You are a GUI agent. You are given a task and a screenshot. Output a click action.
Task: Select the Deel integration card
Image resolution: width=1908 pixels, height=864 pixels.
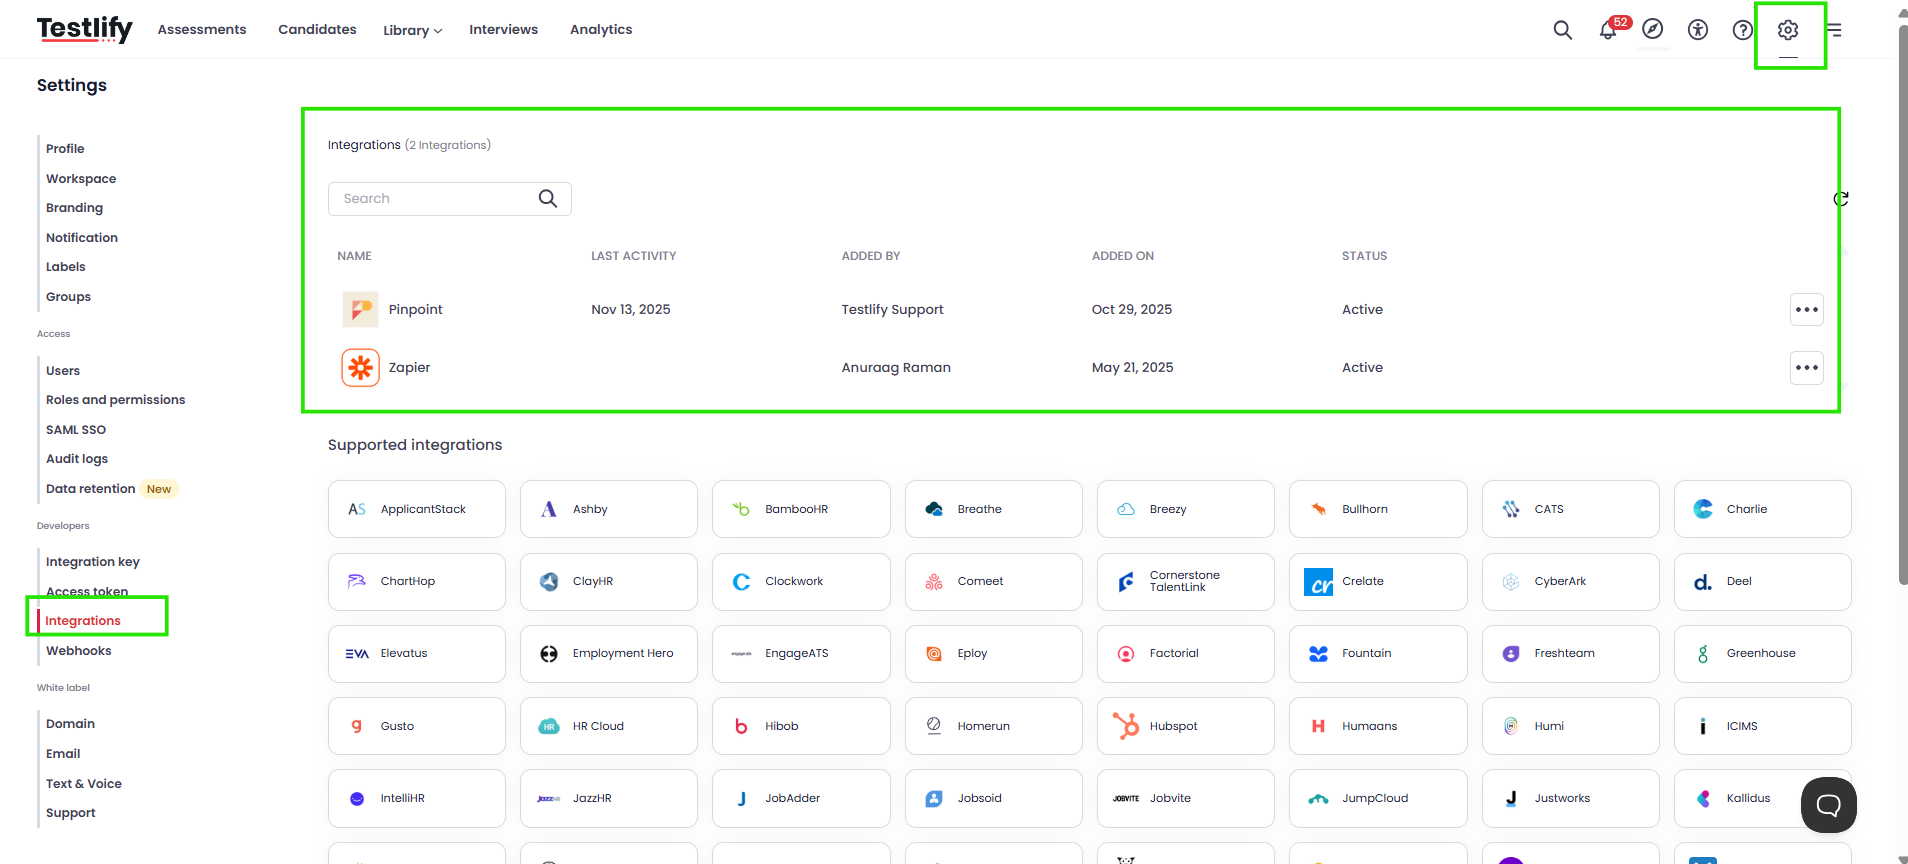[x=1763, y=582]
